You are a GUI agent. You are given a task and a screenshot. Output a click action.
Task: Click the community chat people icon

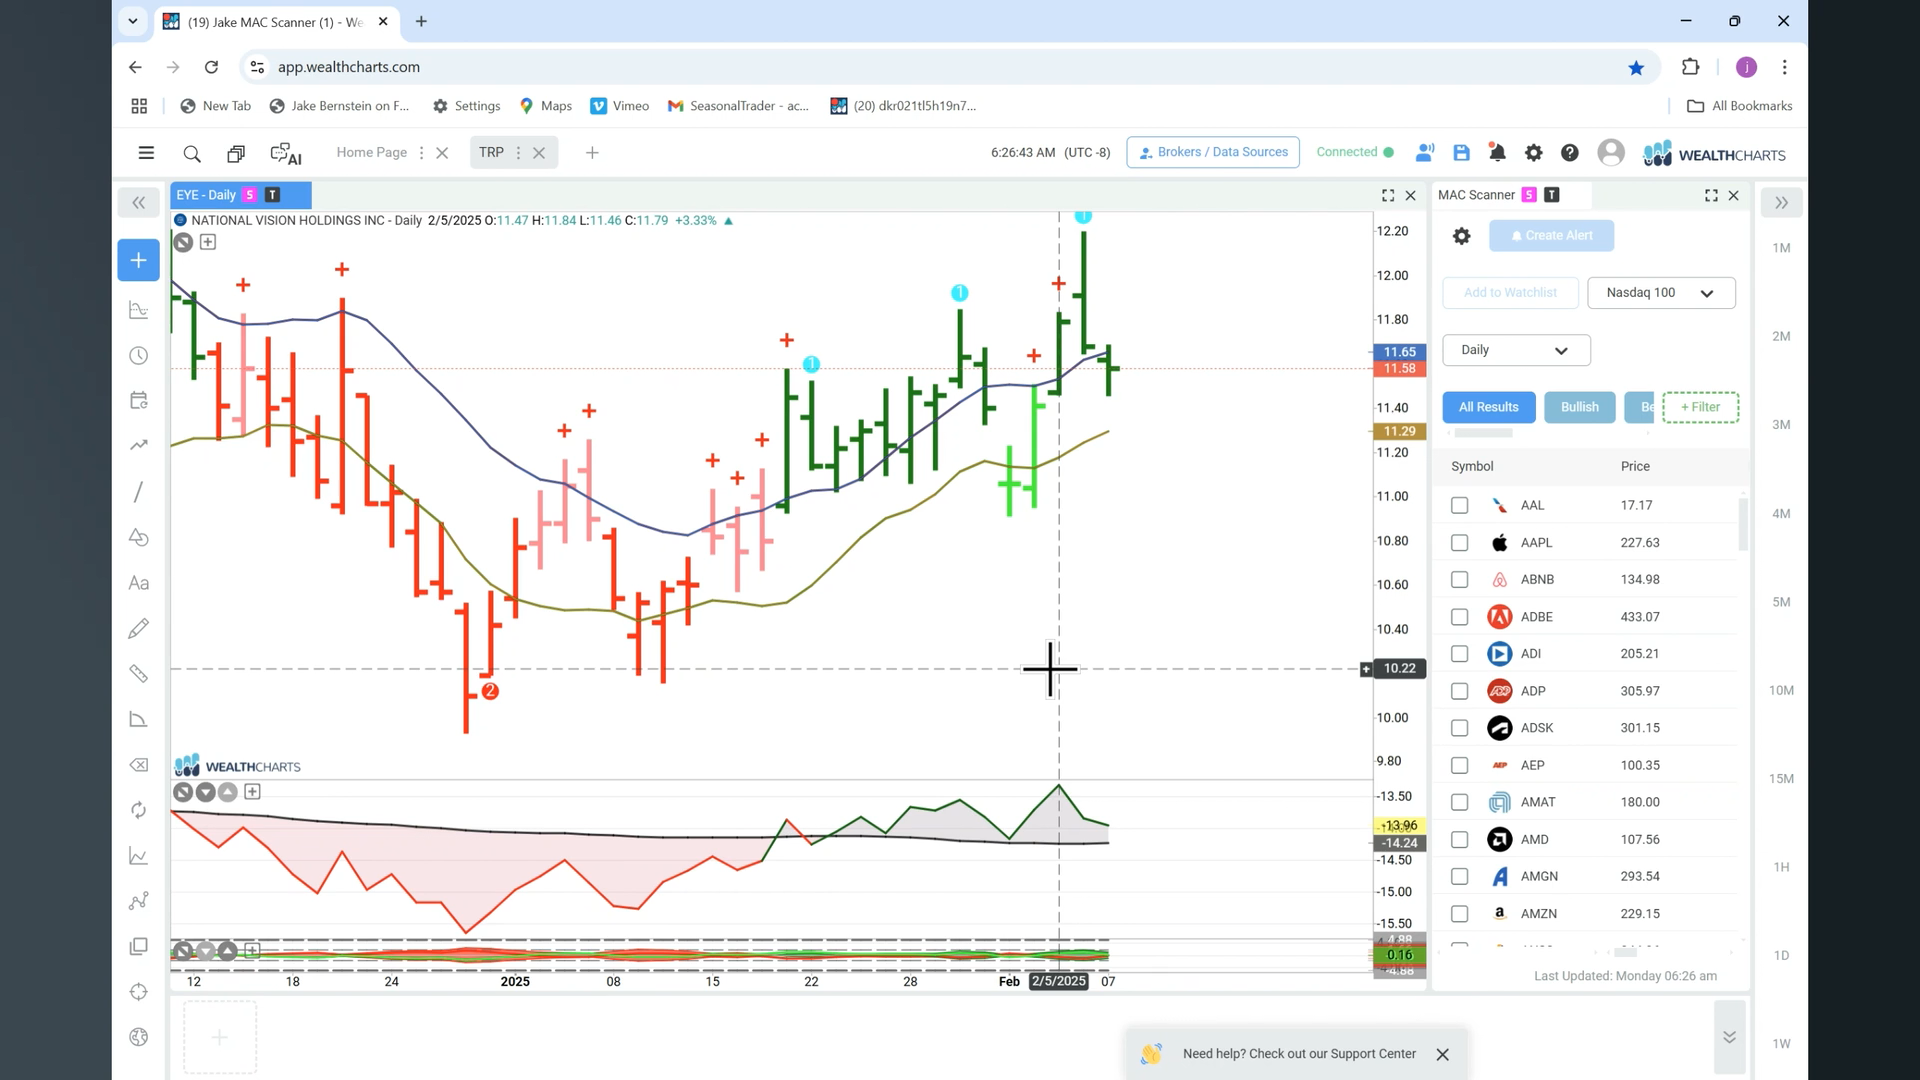[1425, 153]
